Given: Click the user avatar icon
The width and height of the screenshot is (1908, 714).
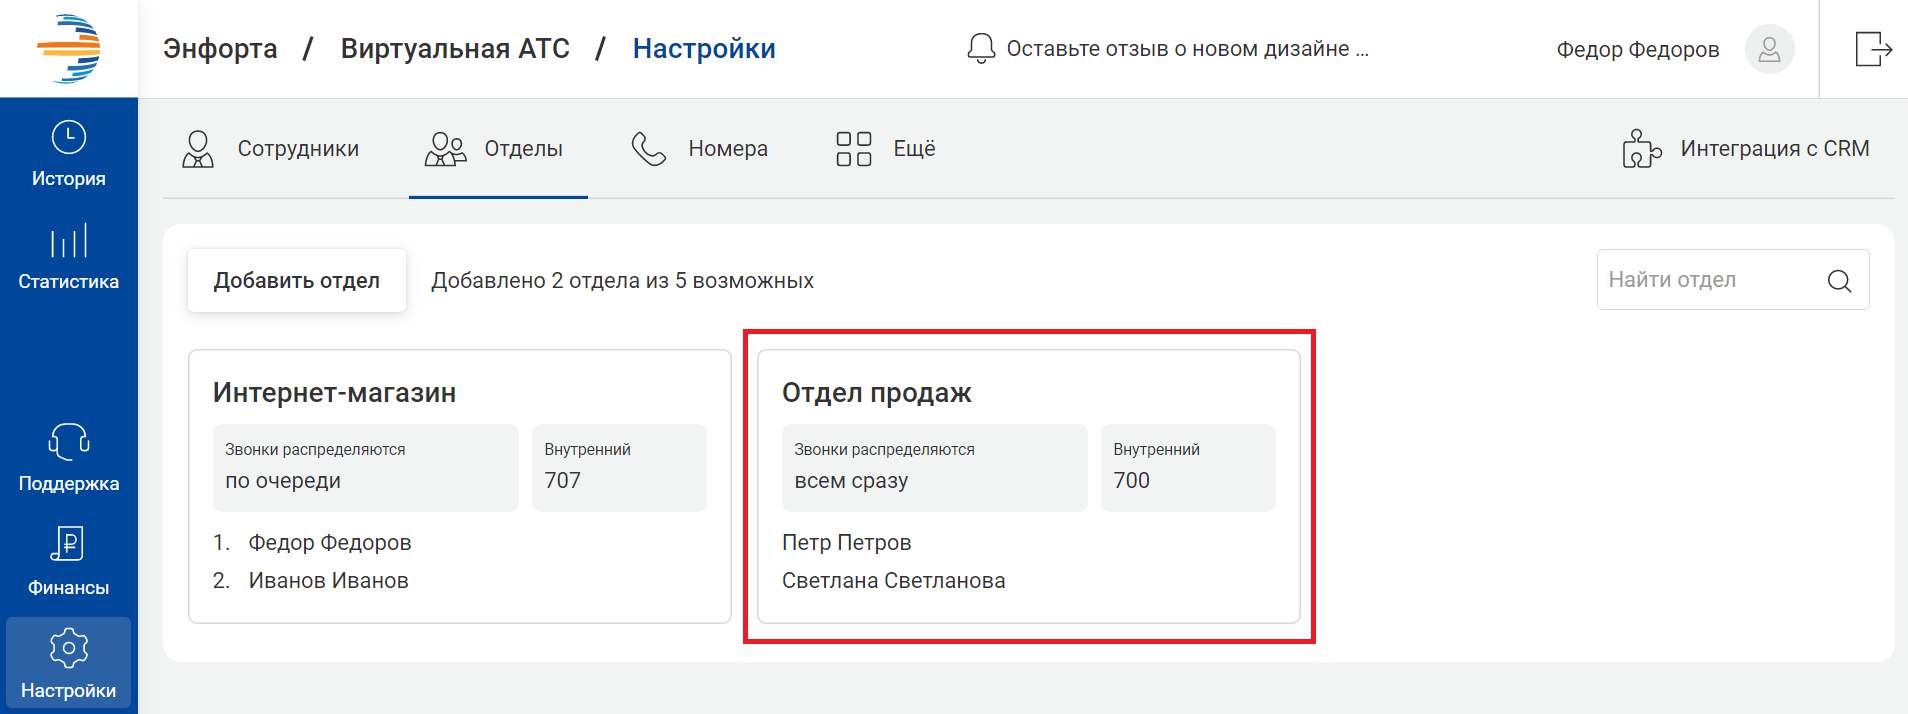Looking at the screenshot, I should (x=1769, y=49).
